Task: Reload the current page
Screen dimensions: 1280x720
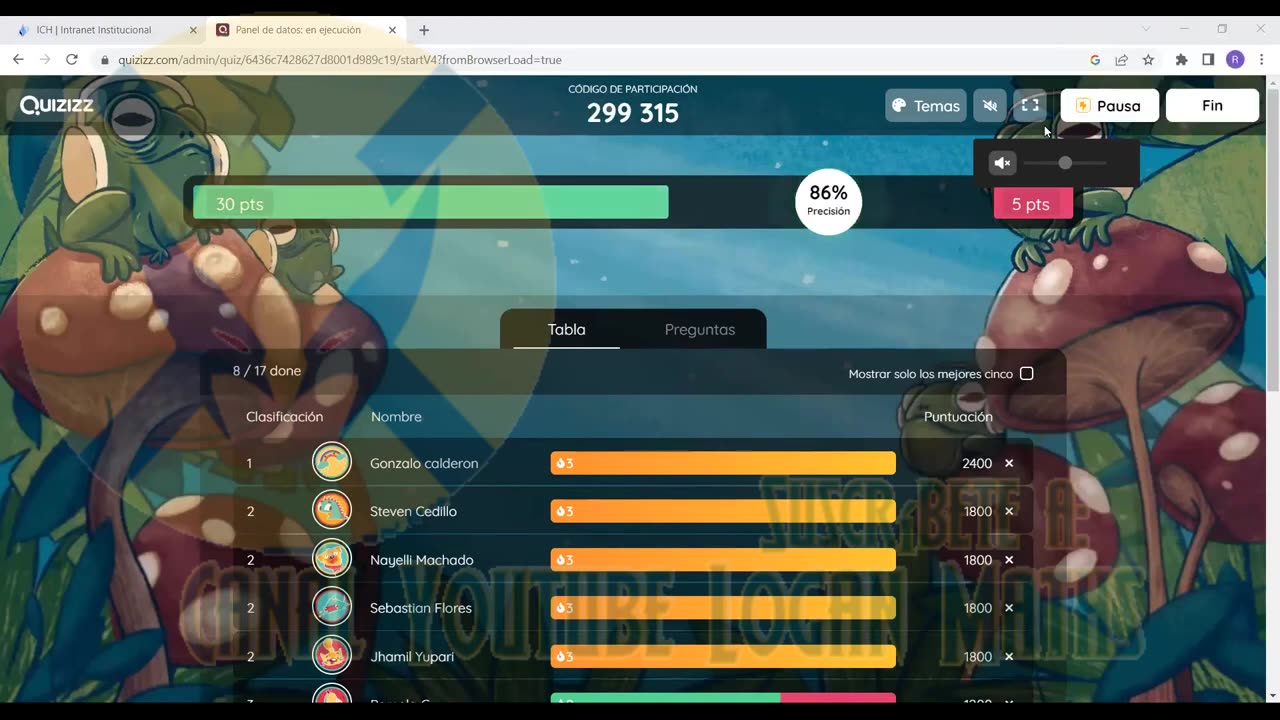Action: click(72, 60)
